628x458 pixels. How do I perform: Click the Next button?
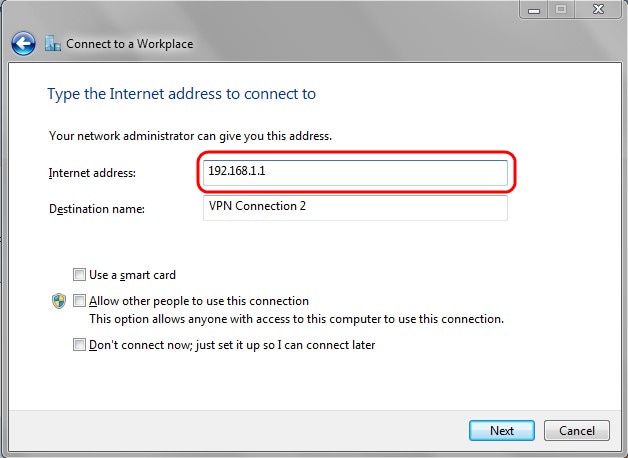coord(501,431)
